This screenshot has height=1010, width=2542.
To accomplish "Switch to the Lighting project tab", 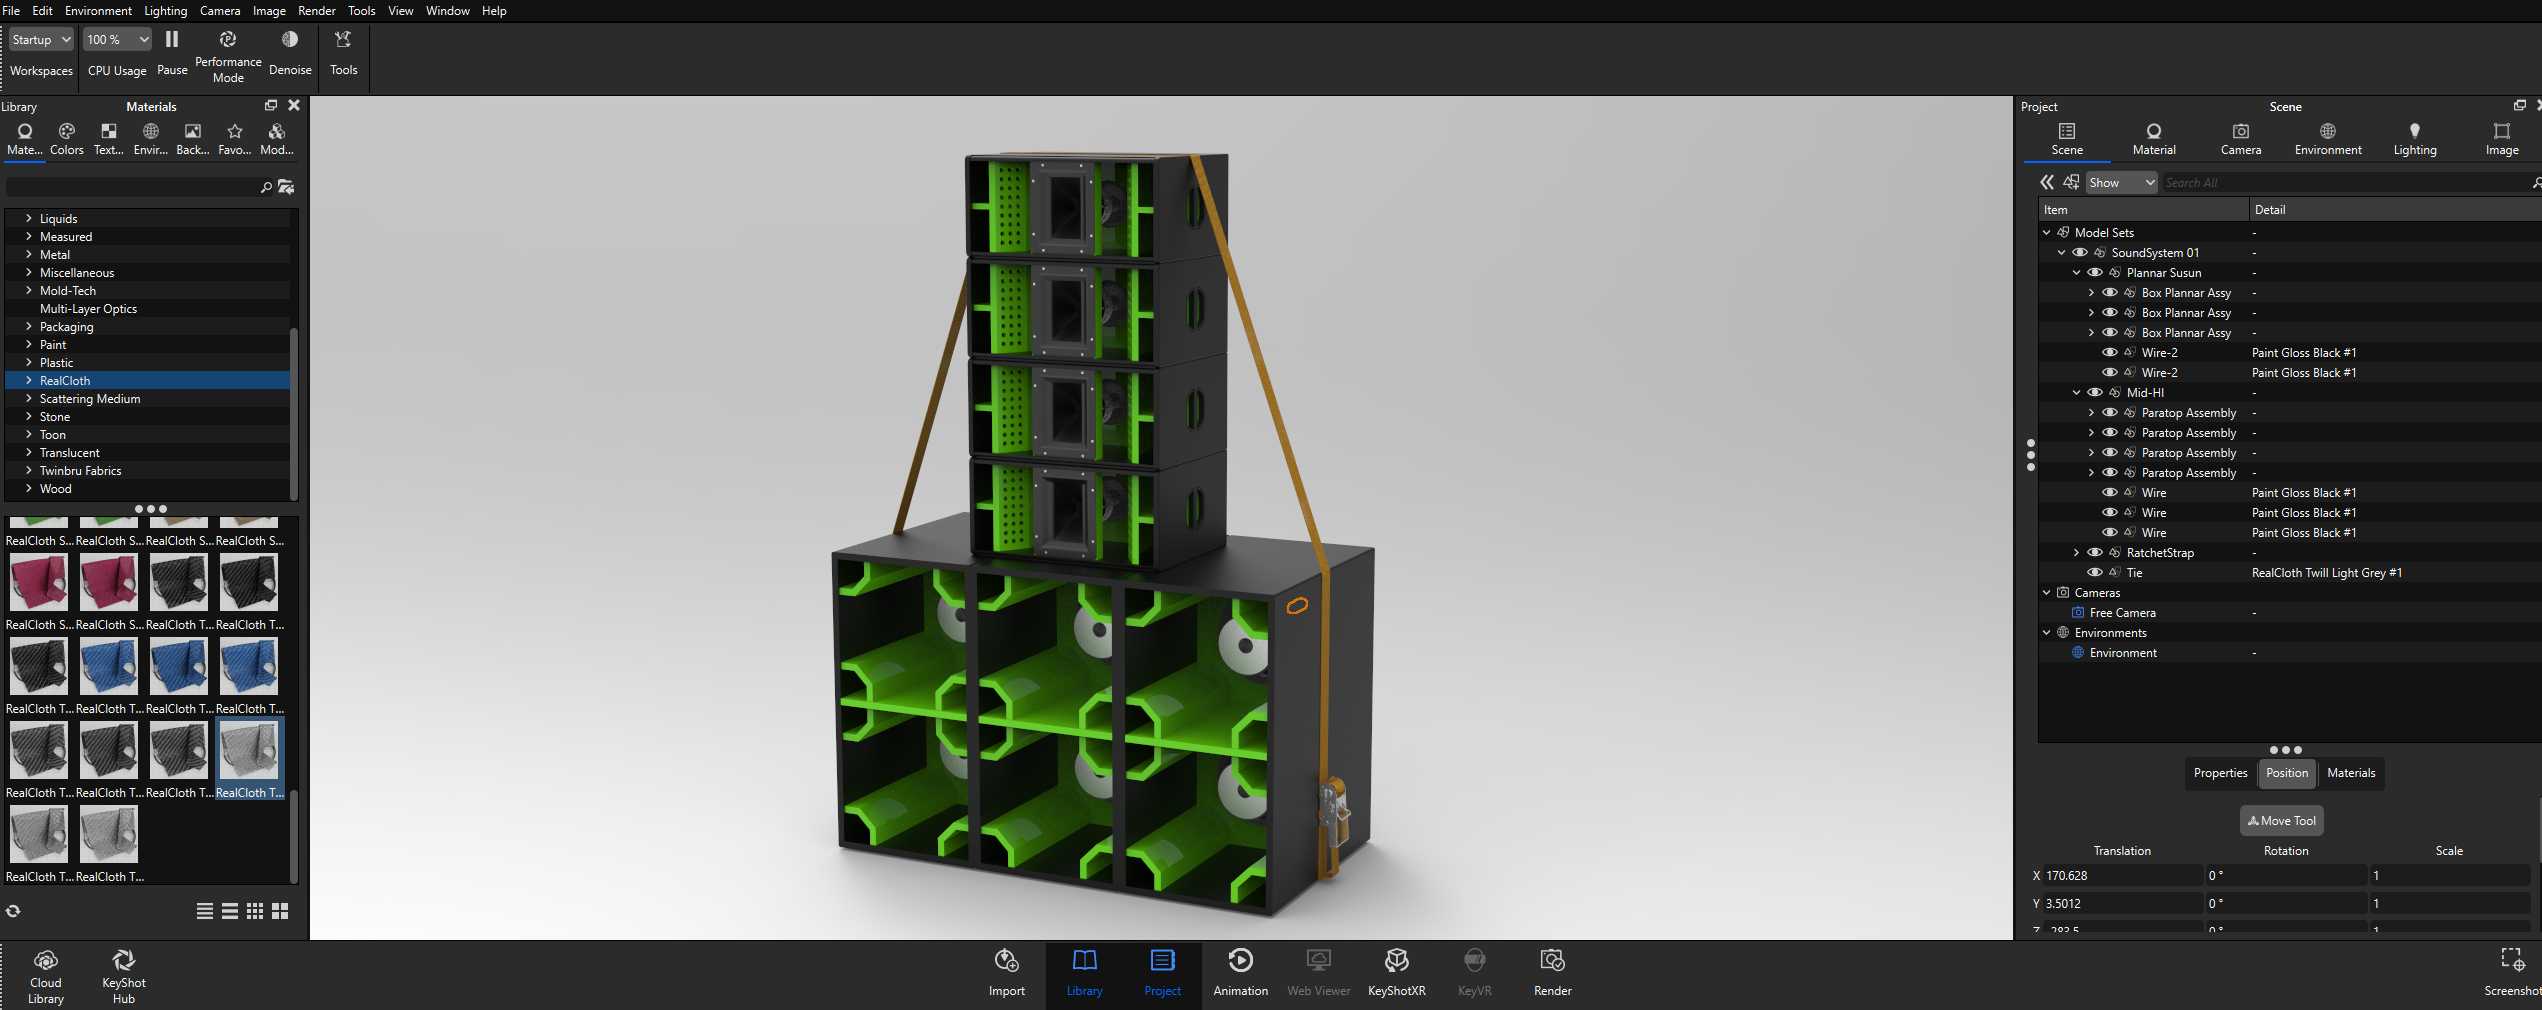I will (x=2415, y=139).
